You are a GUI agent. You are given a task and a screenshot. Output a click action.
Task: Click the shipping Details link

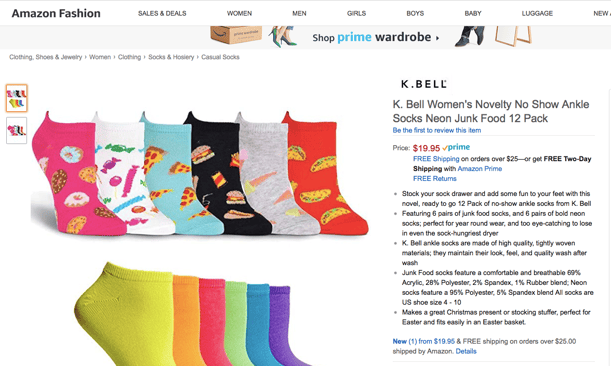[x=466, y=351]
